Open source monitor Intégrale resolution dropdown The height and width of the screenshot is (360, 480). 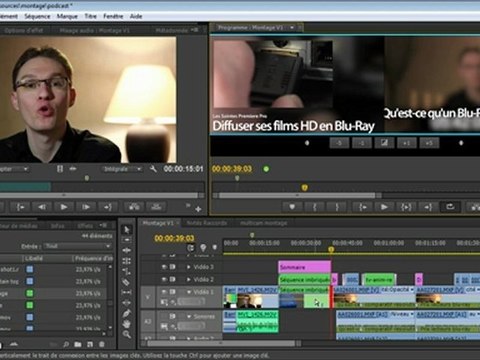coord(122,169)
